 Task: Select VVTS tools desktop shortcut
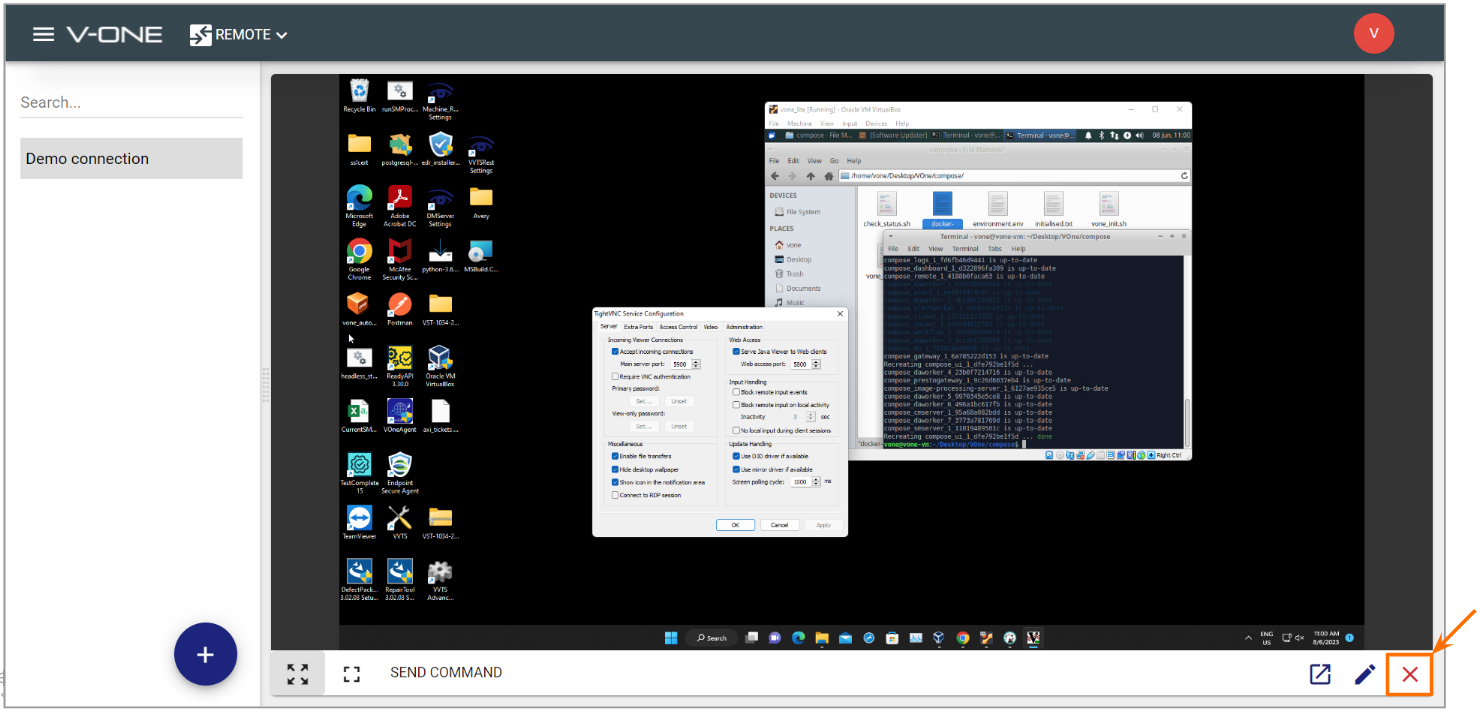pyautogui.click(x=399, y=521)
